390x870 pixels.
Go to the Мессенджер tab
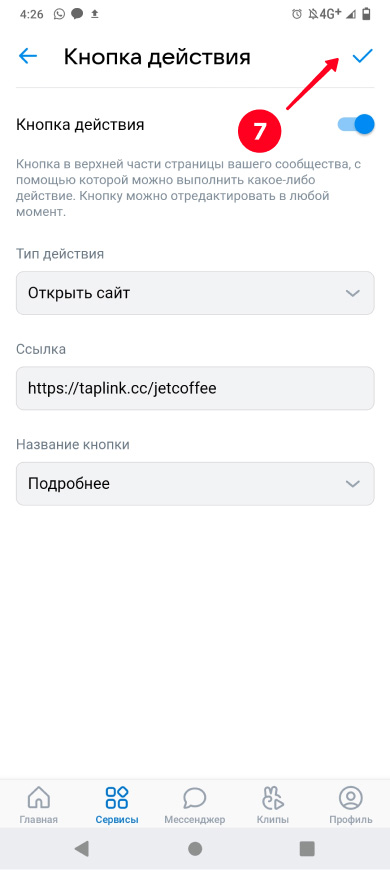tap(195, 804)
